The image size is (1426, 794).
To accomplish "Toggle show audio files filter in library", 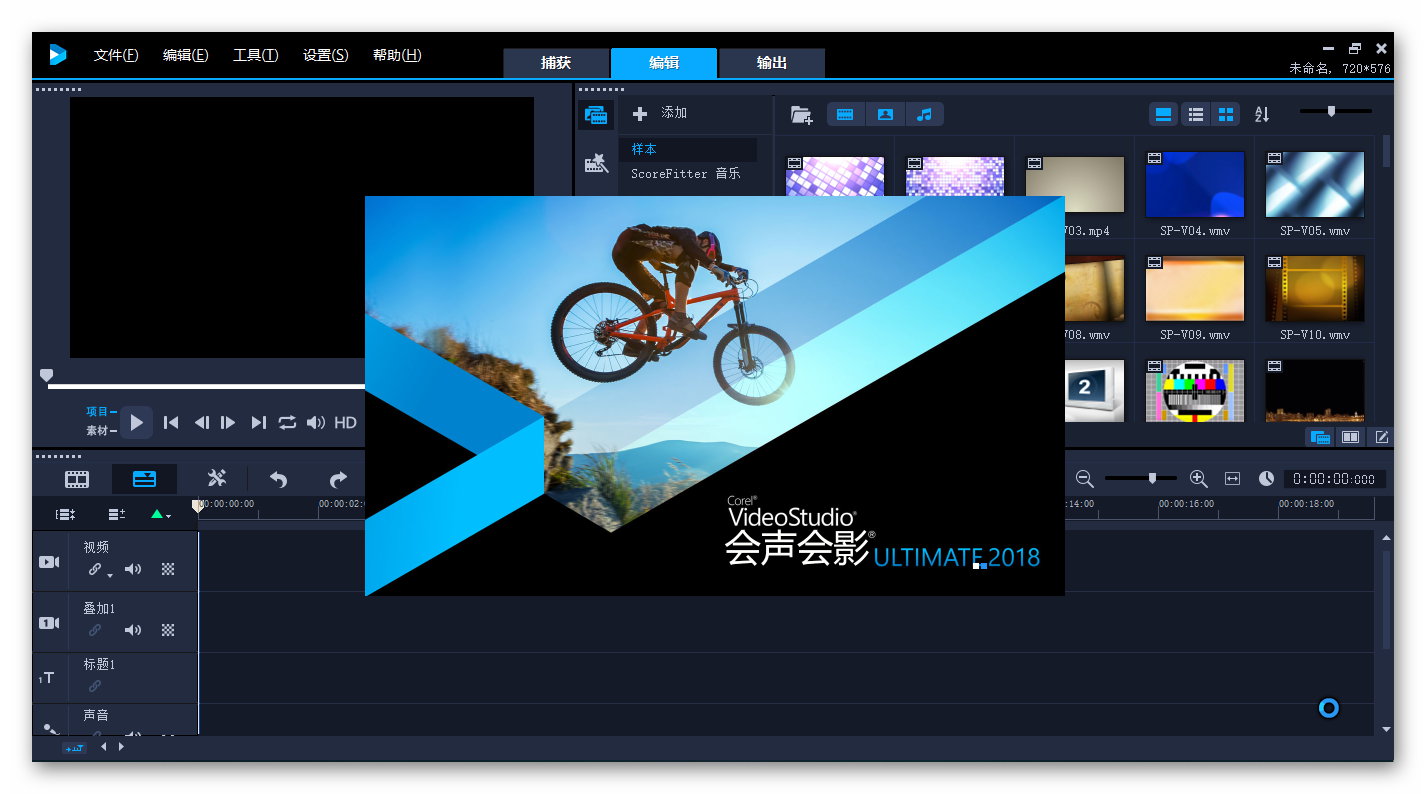I will [x=925, y=115].
